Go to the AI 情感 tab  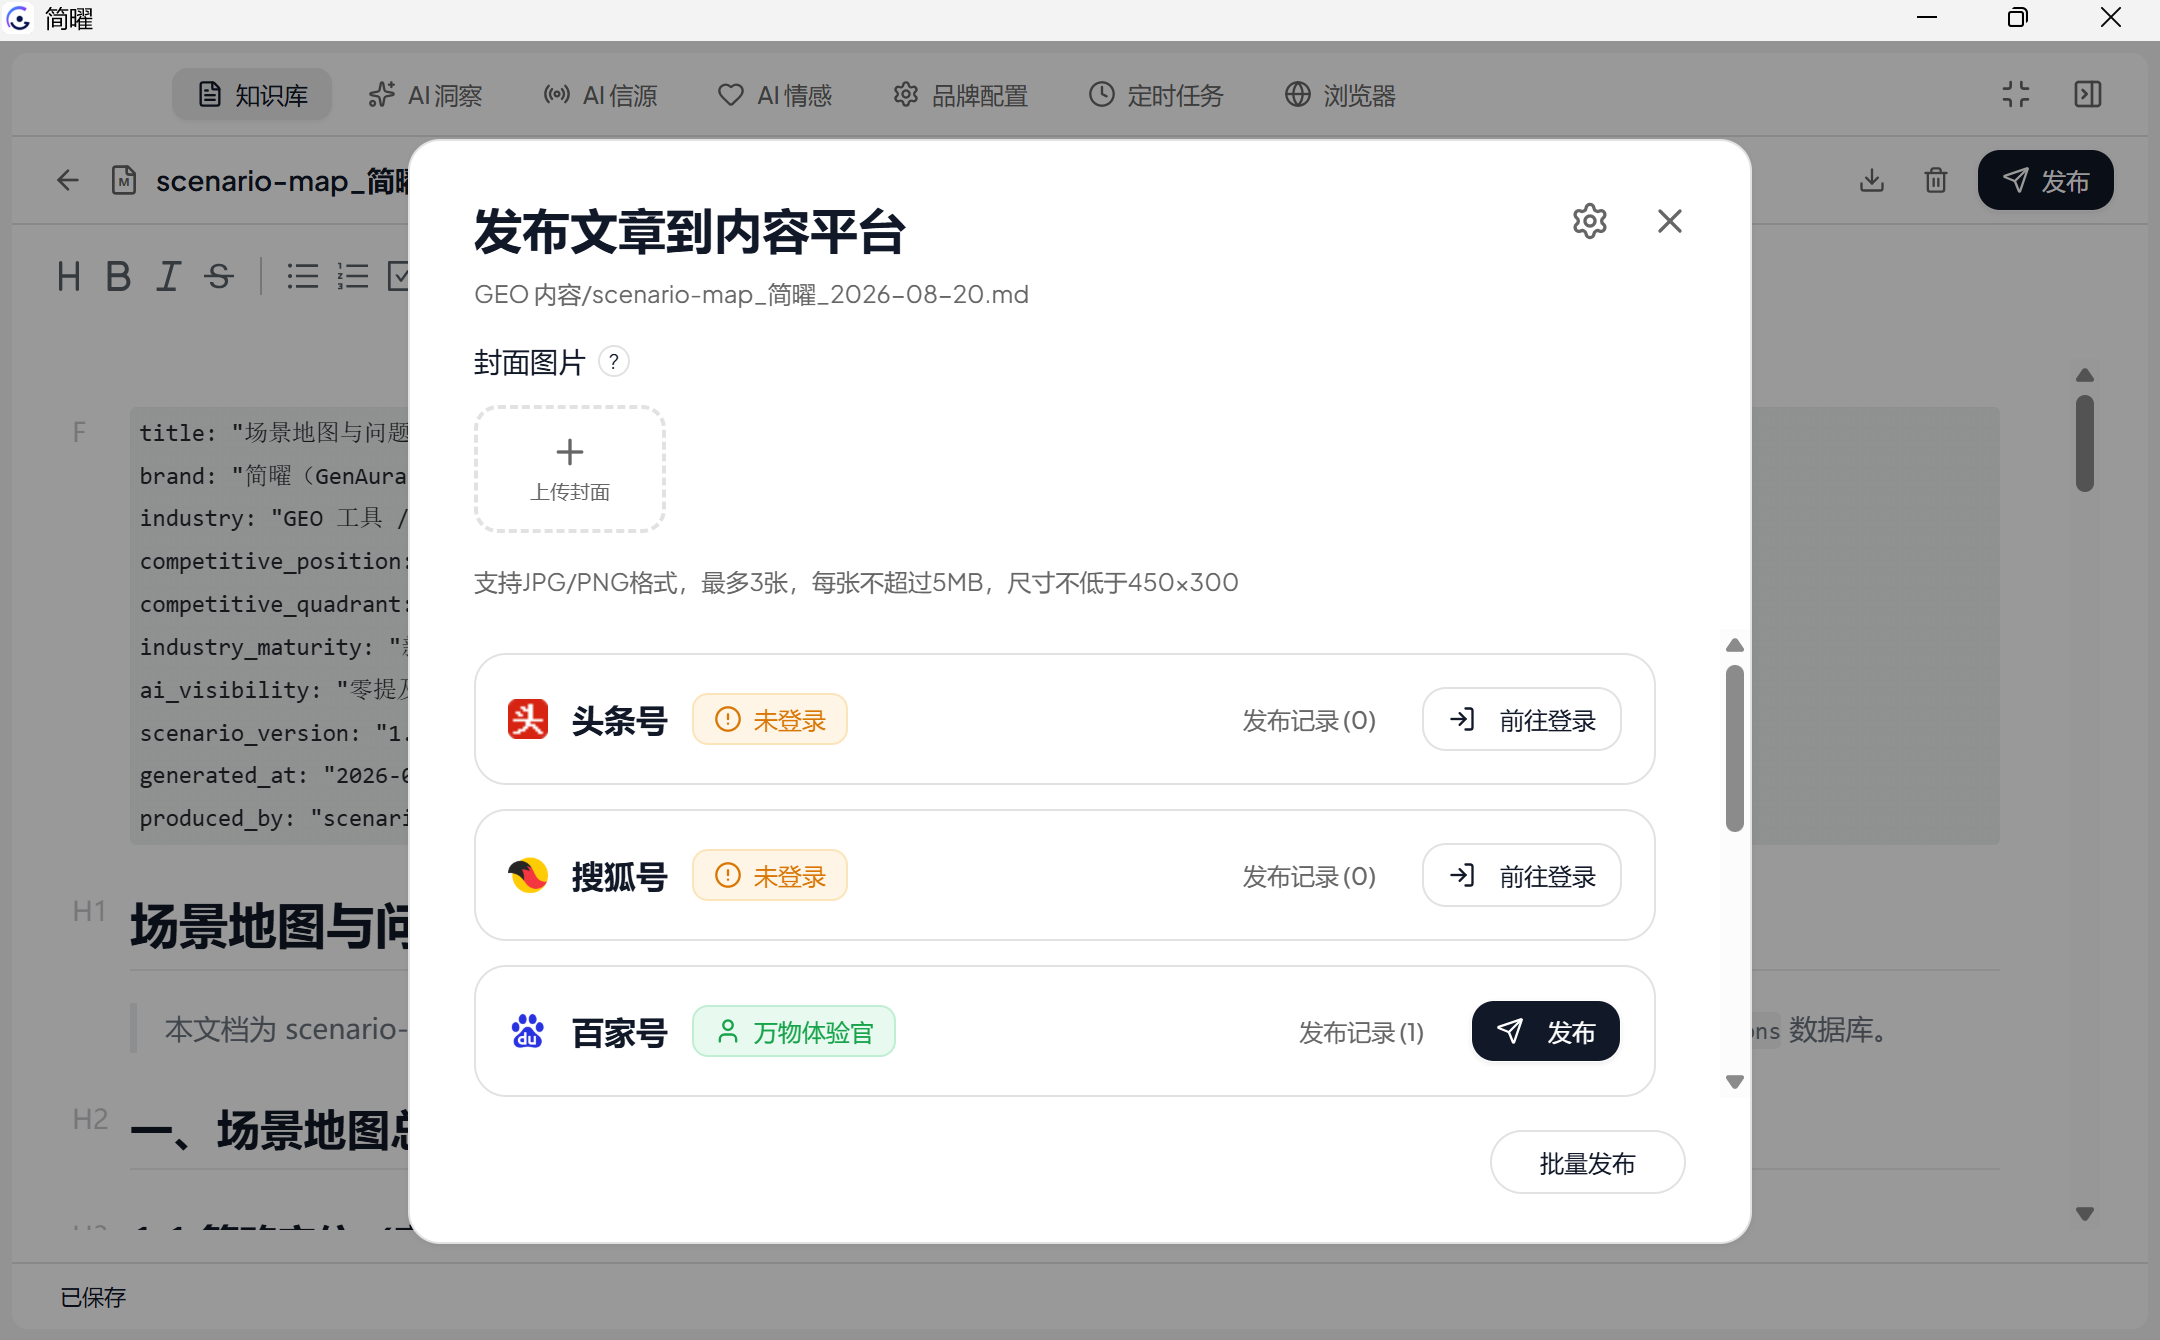click(775, 95)
